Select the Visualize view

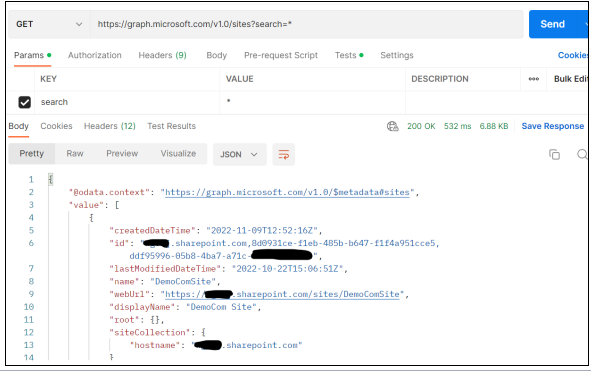(178, 154)
